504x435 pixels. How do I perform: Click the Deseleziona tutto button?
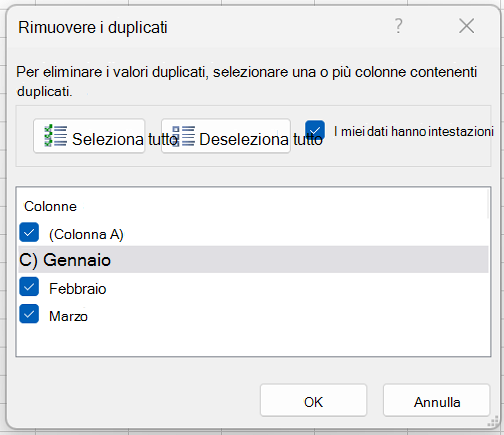point(226,136)
